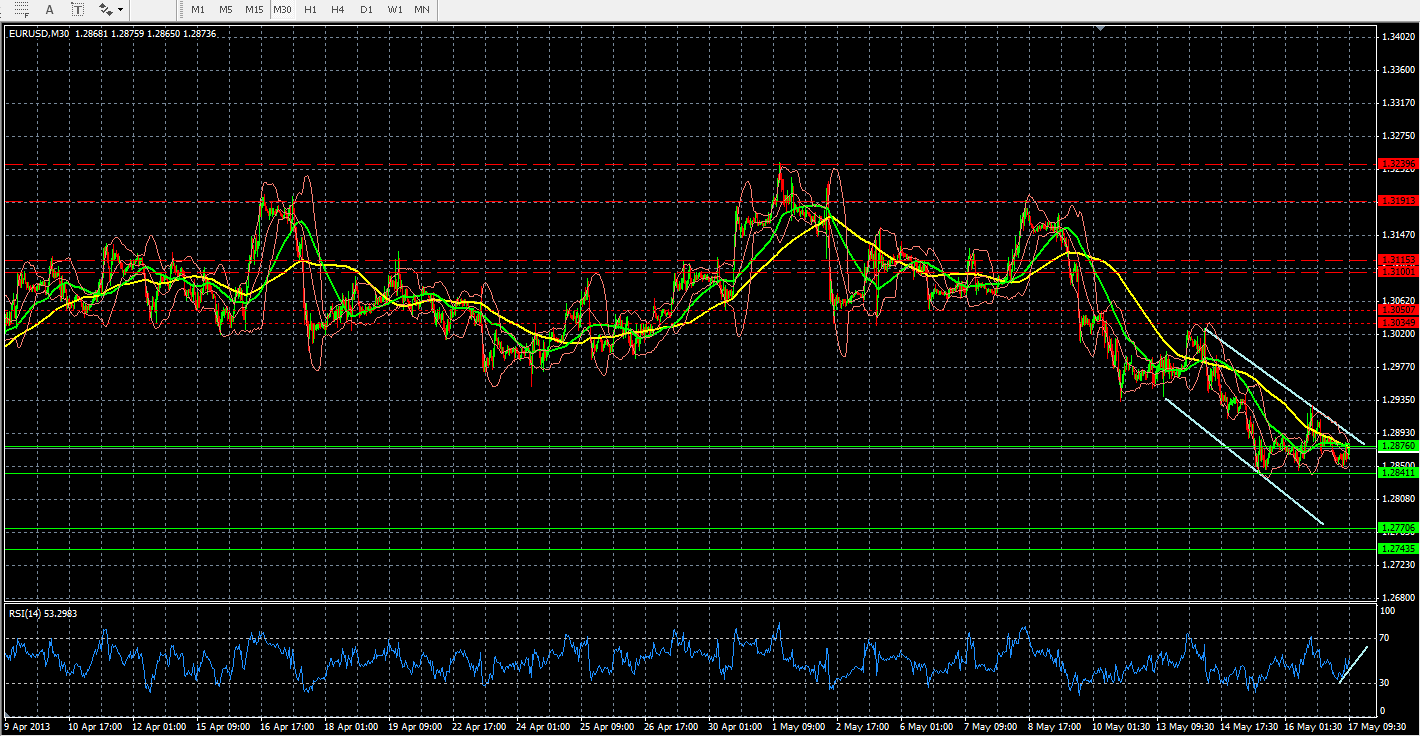Click the 1.26800 price scale value
The width and height of the screenshot is (1420, 736).
pyautogui.click(x=1398, y=597)
